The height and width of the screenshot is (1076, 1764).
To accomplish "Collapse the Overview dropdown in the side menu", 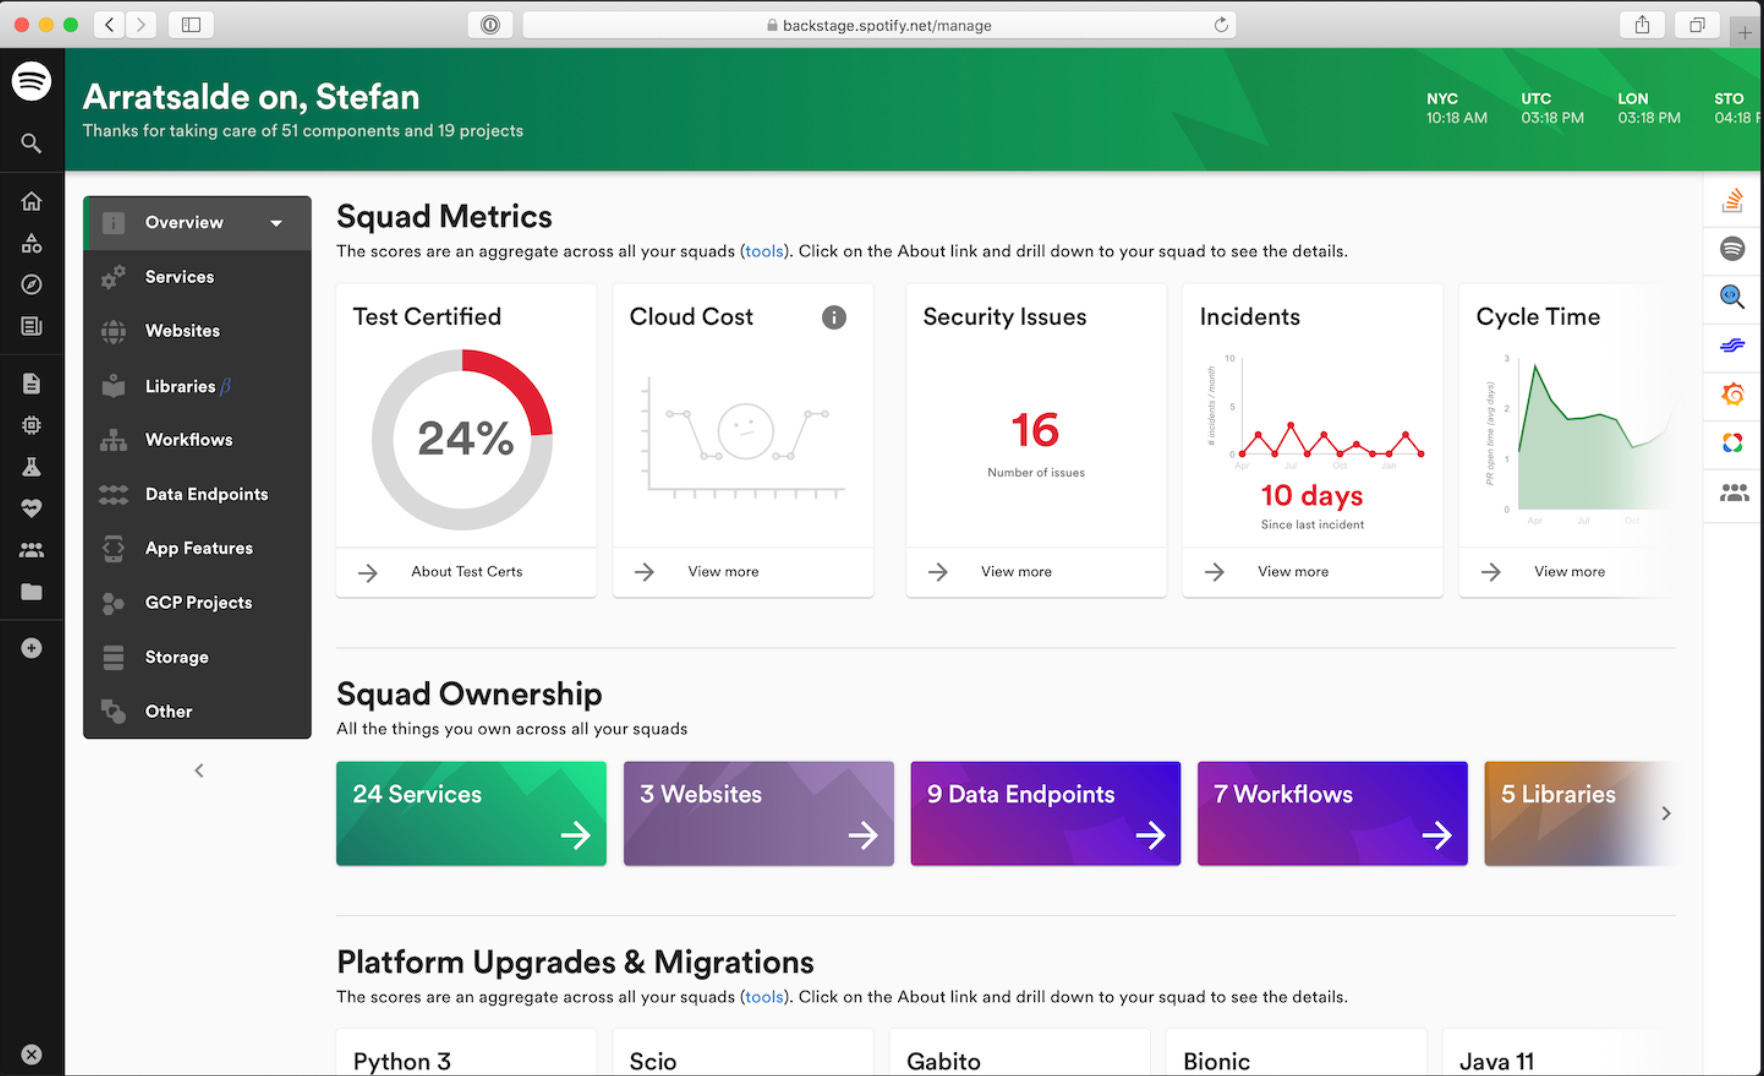I will [x=276, y=222].
